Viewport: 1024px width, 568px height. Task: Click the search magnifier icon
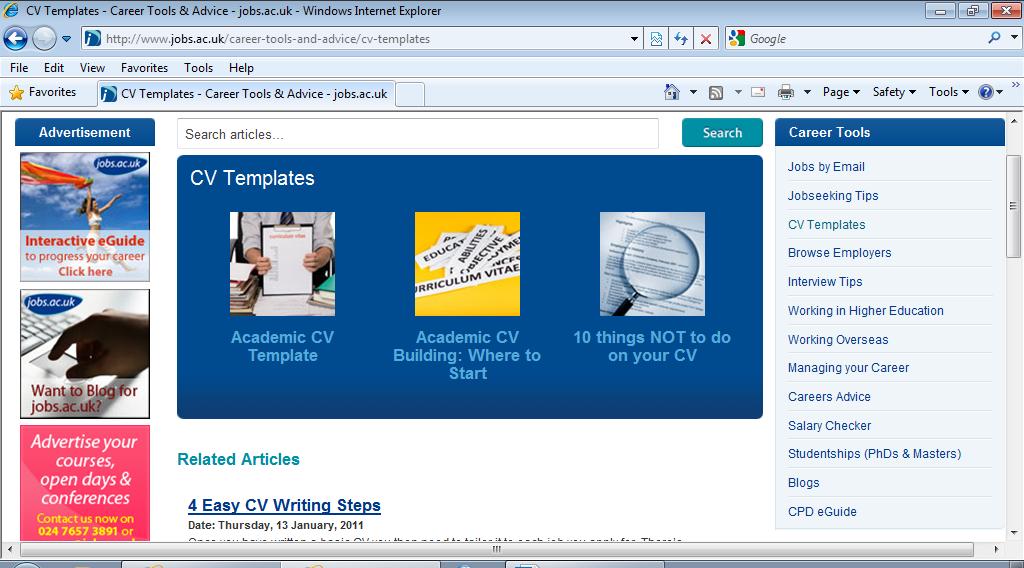click(x=994, y=39)
